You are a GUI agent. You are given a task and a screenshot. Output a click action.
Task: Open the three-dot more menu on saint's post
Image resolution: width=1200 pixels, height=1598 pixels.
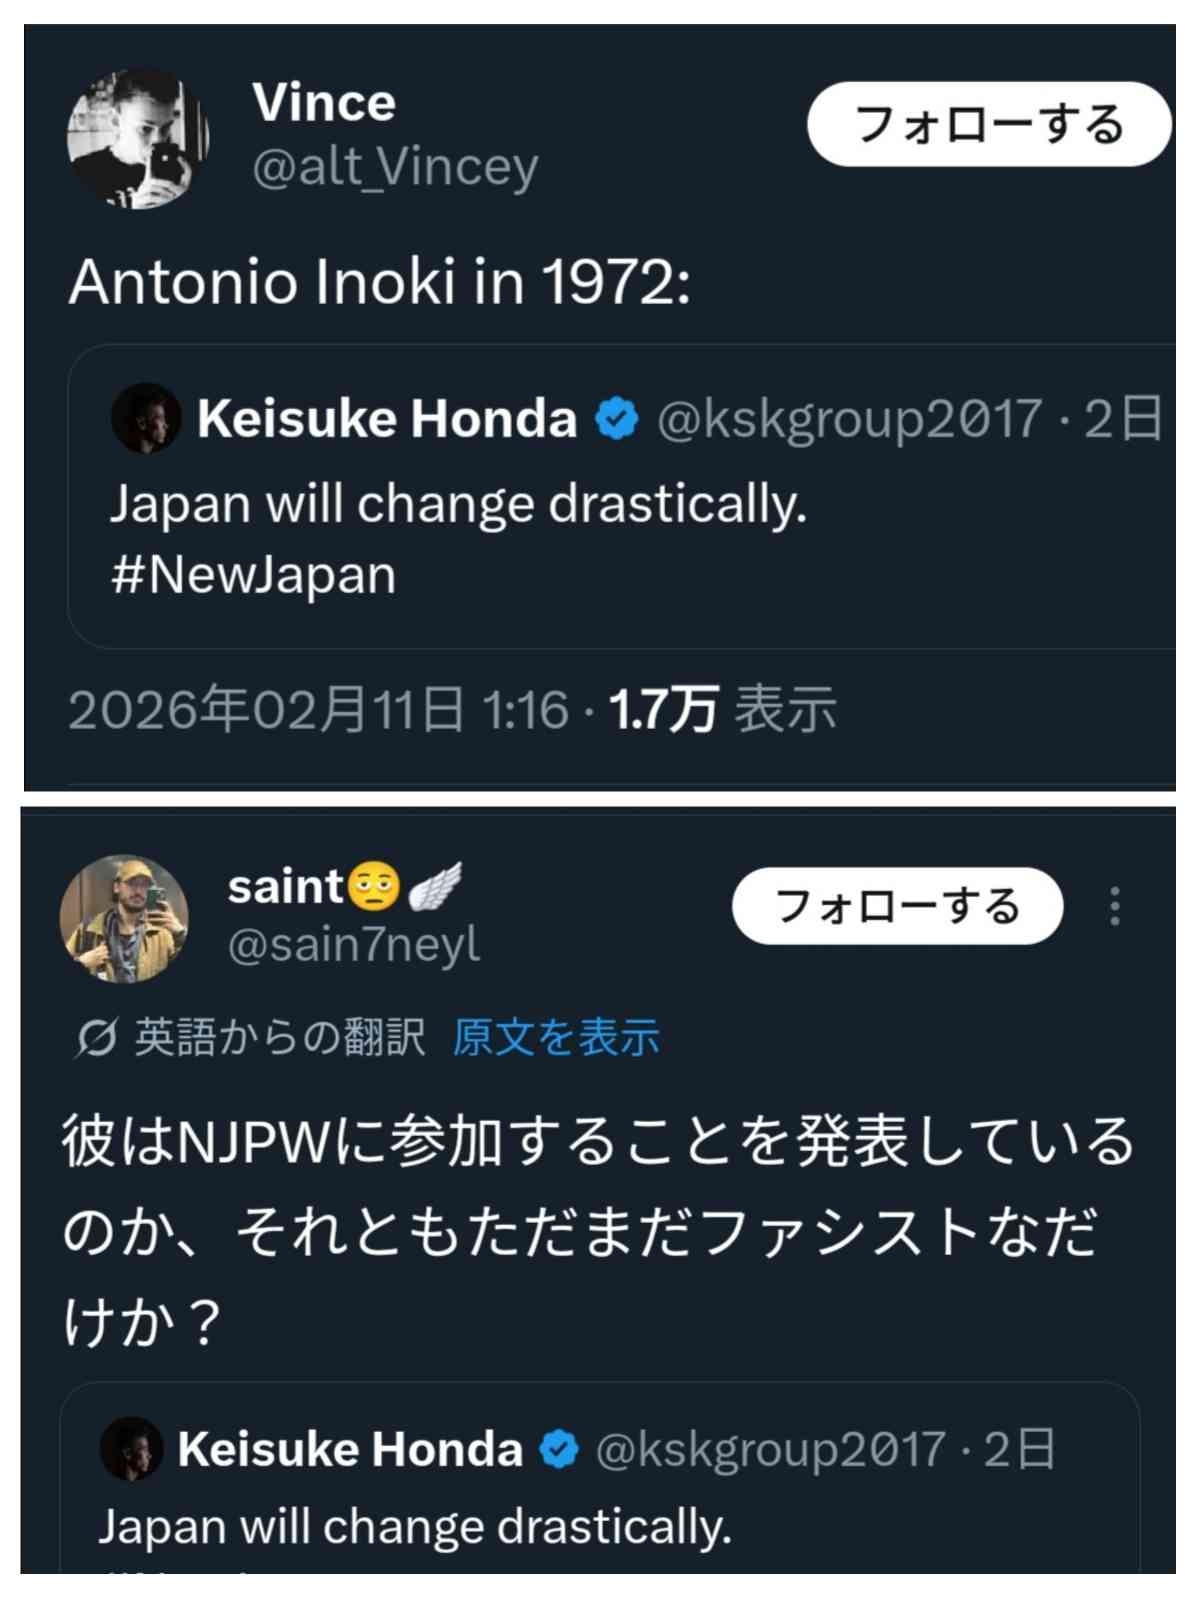click(x=1115, y=906)
